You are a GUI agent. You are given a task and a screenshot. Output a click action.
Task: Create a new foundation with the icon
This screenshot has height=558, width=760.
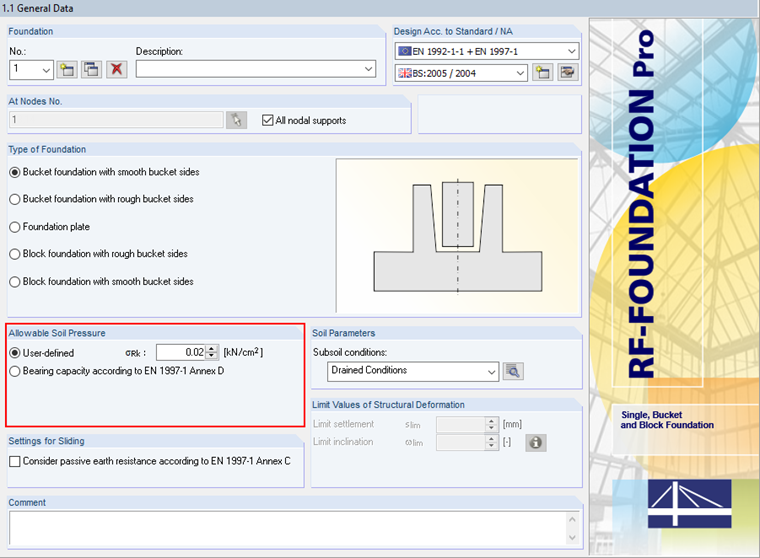click(x=67, y=70)
